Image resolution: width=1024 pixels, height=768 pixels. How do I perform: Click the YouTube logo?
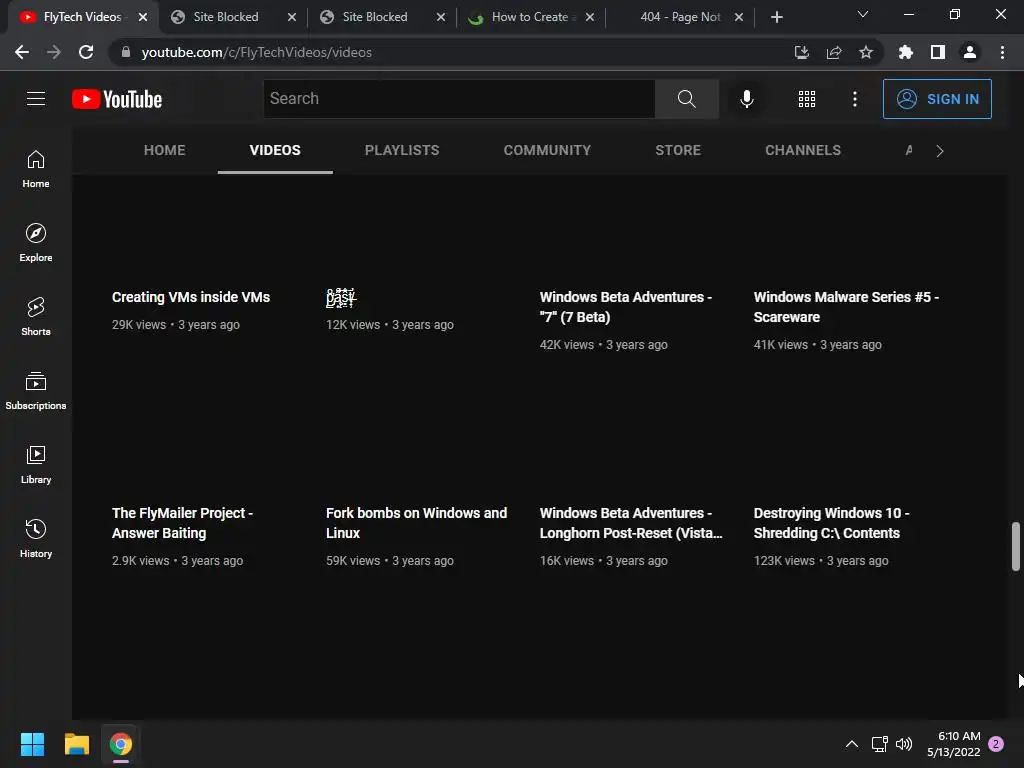tap(117, 99)
